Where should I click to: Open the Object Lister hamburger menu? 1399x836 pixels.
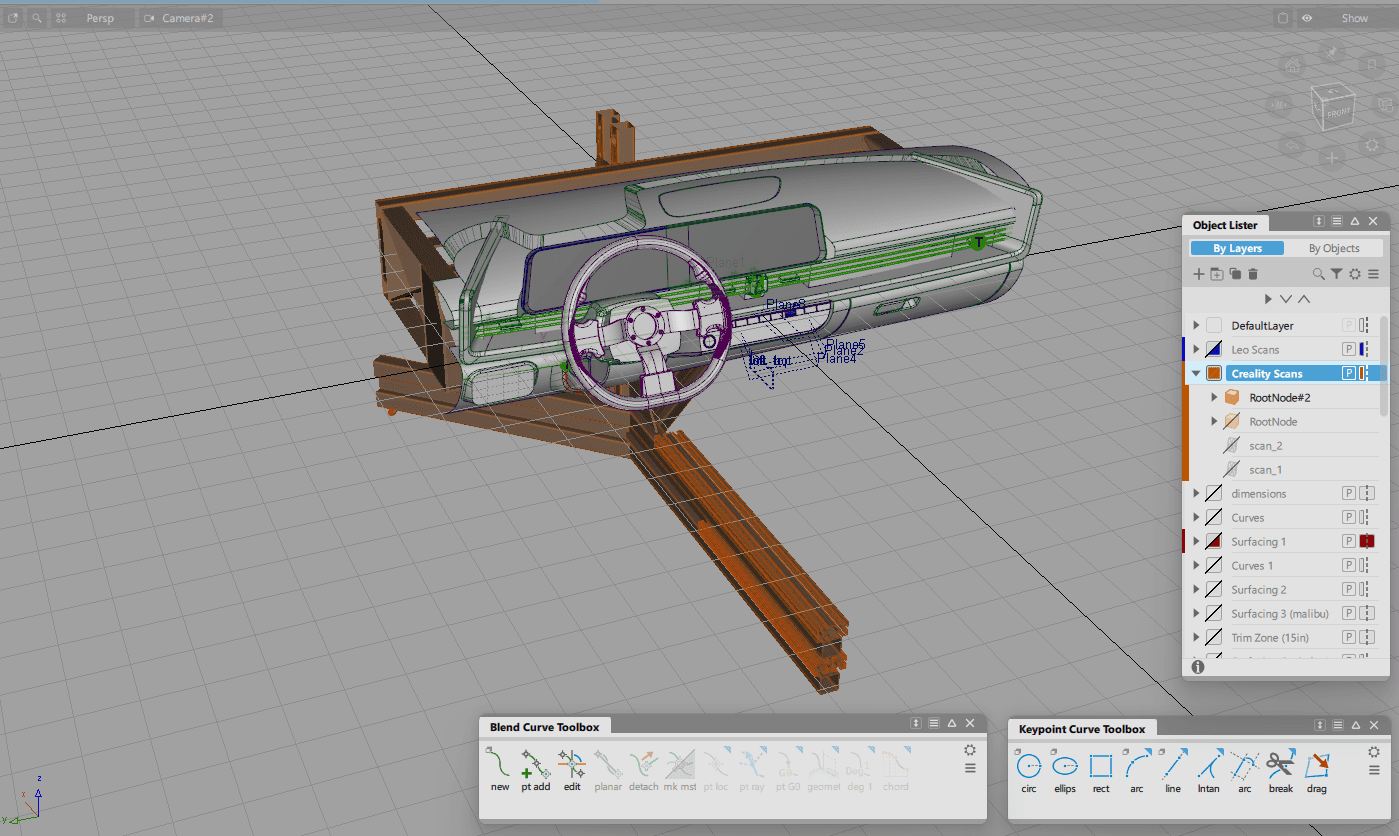coord(1373,274)
